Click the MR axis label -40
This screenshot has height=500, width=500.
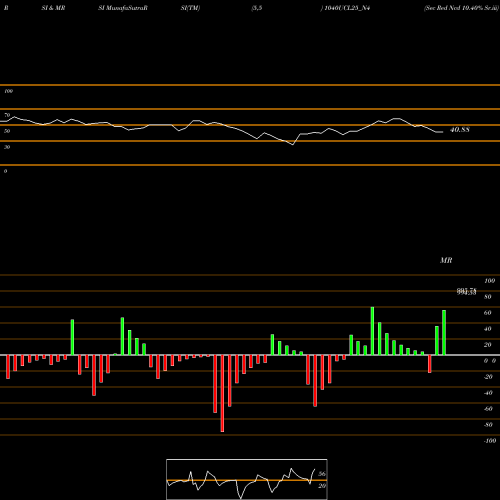coord(488,393)
